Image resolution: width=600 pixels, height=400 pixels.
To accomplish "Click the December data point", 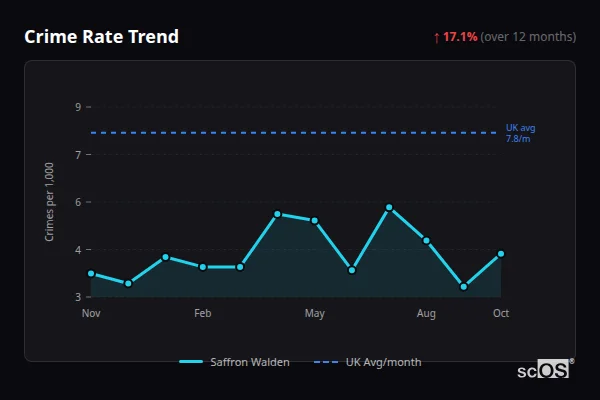I will 128,284.
